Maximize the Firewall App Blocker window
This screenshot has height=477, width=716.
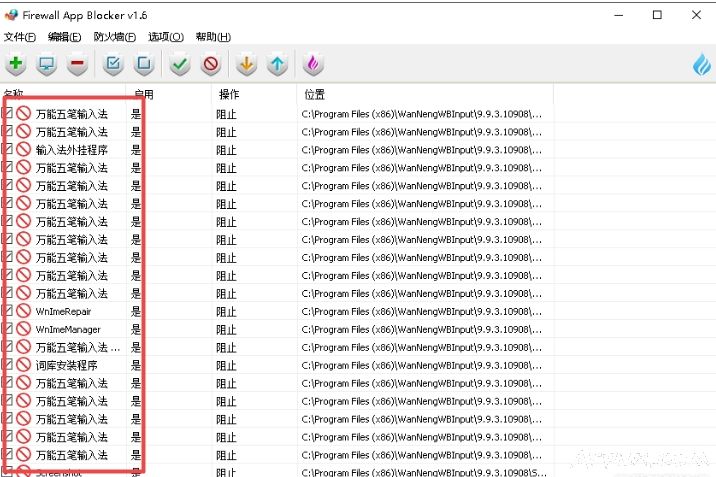click(657, 15)
